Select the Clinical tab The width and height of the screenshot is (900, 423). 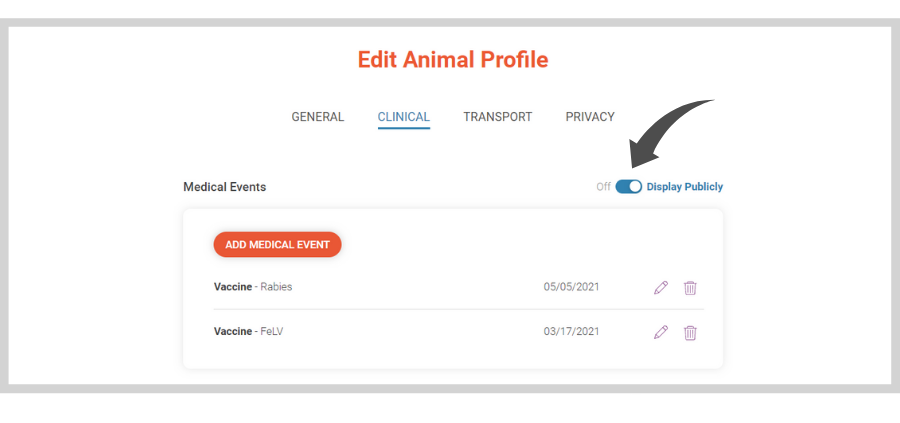[404, 117]
